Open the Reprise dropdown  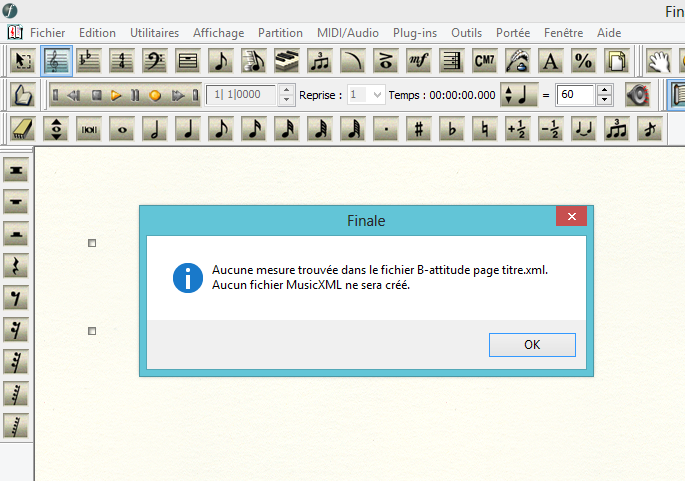376,95
